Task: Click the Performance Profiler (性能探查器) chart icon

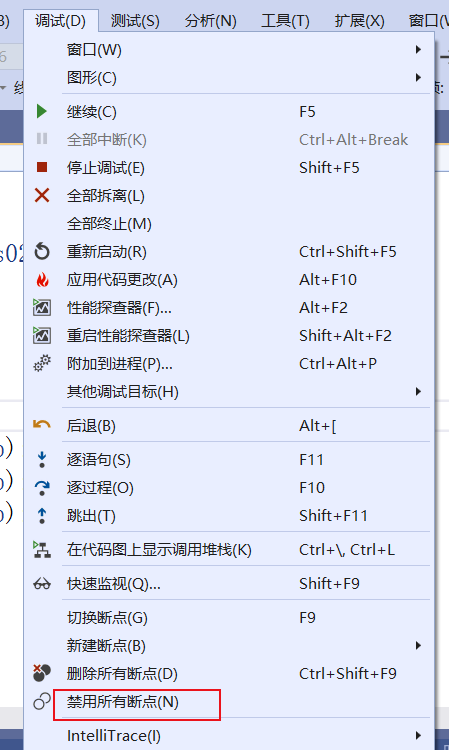Action: 42,307
